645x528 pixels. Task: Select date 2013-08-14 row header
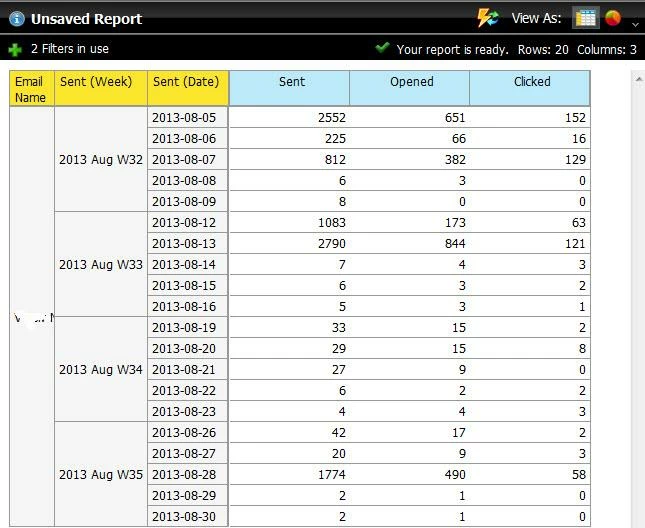[188, 264]
